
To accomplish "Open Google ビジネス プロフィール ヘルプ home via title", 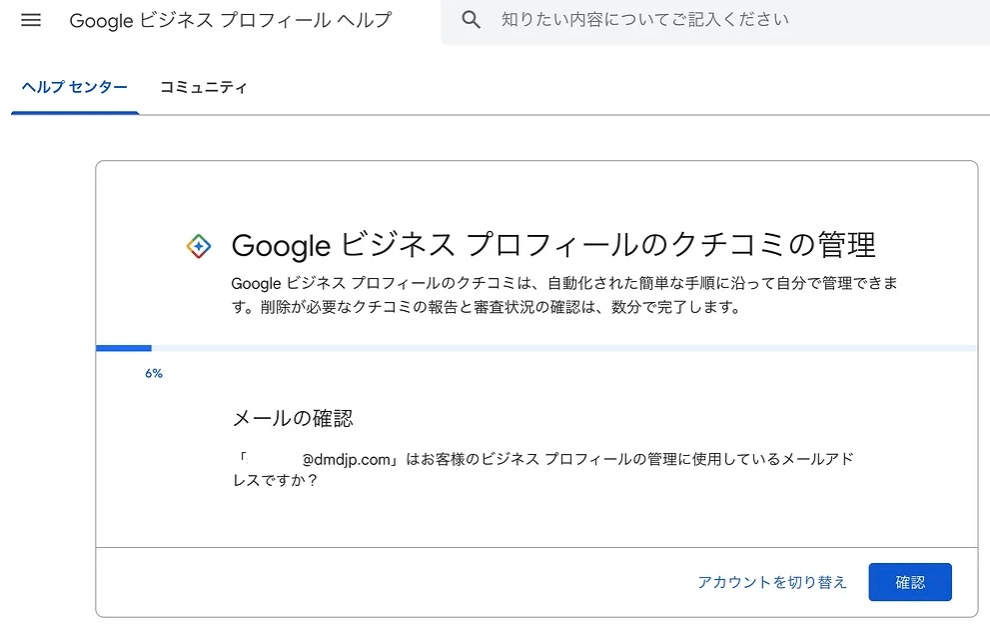I will coord(230,20).
